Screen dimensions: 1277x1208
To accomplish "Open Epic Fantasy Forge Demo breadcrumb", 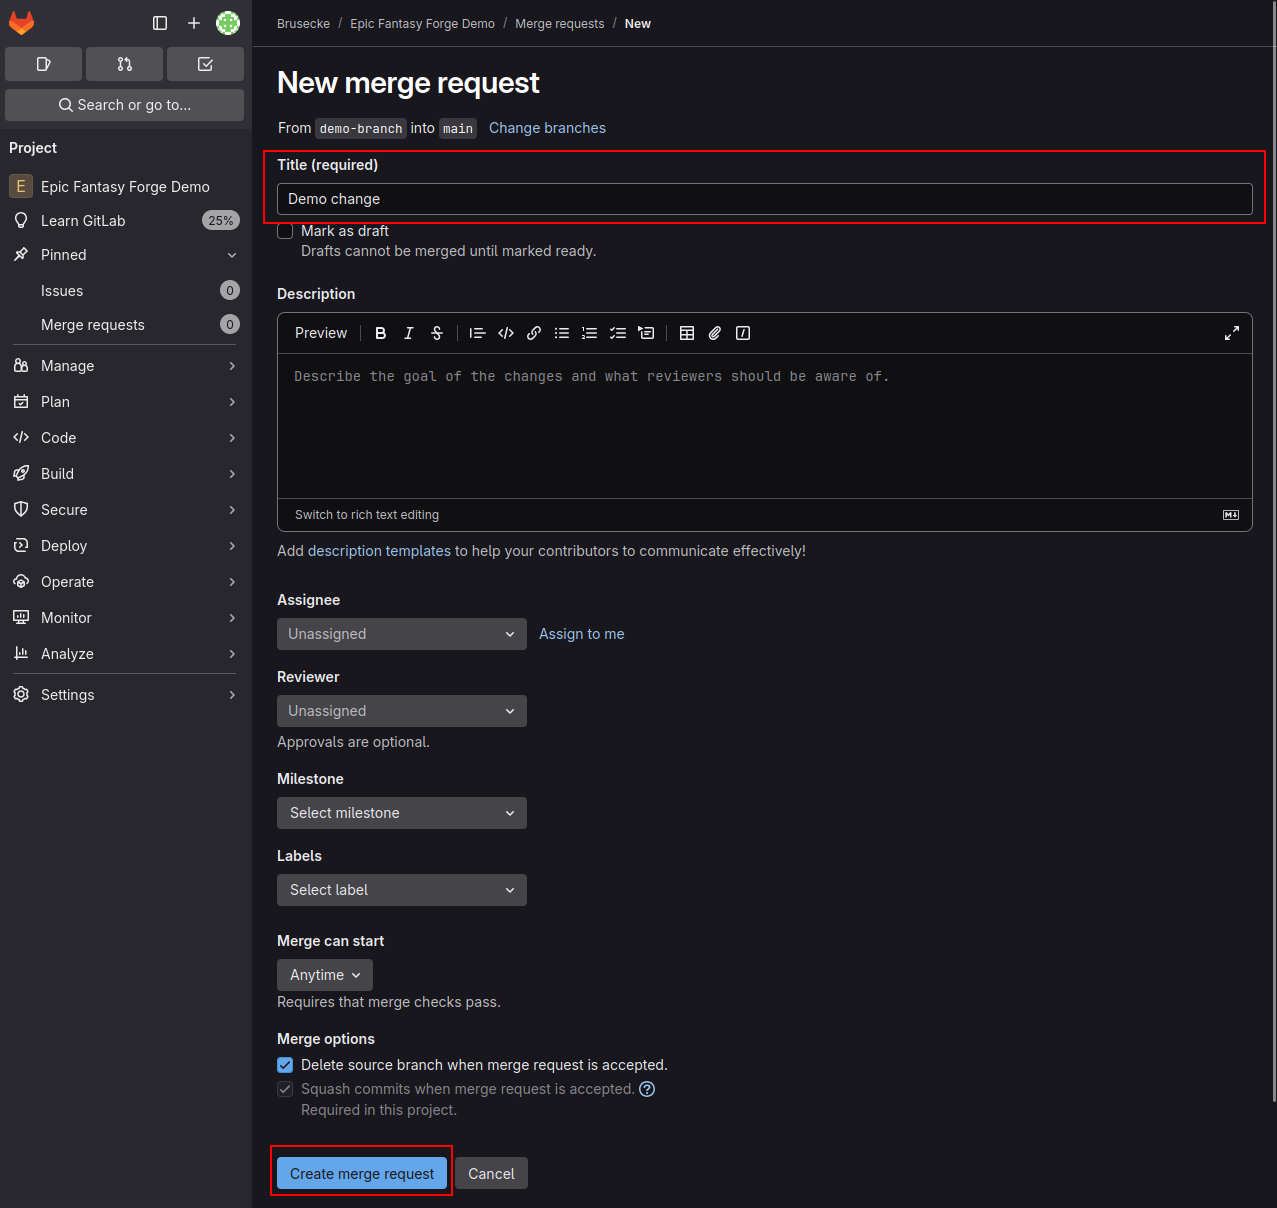I will pyautogui.click(x=422, y=24).
